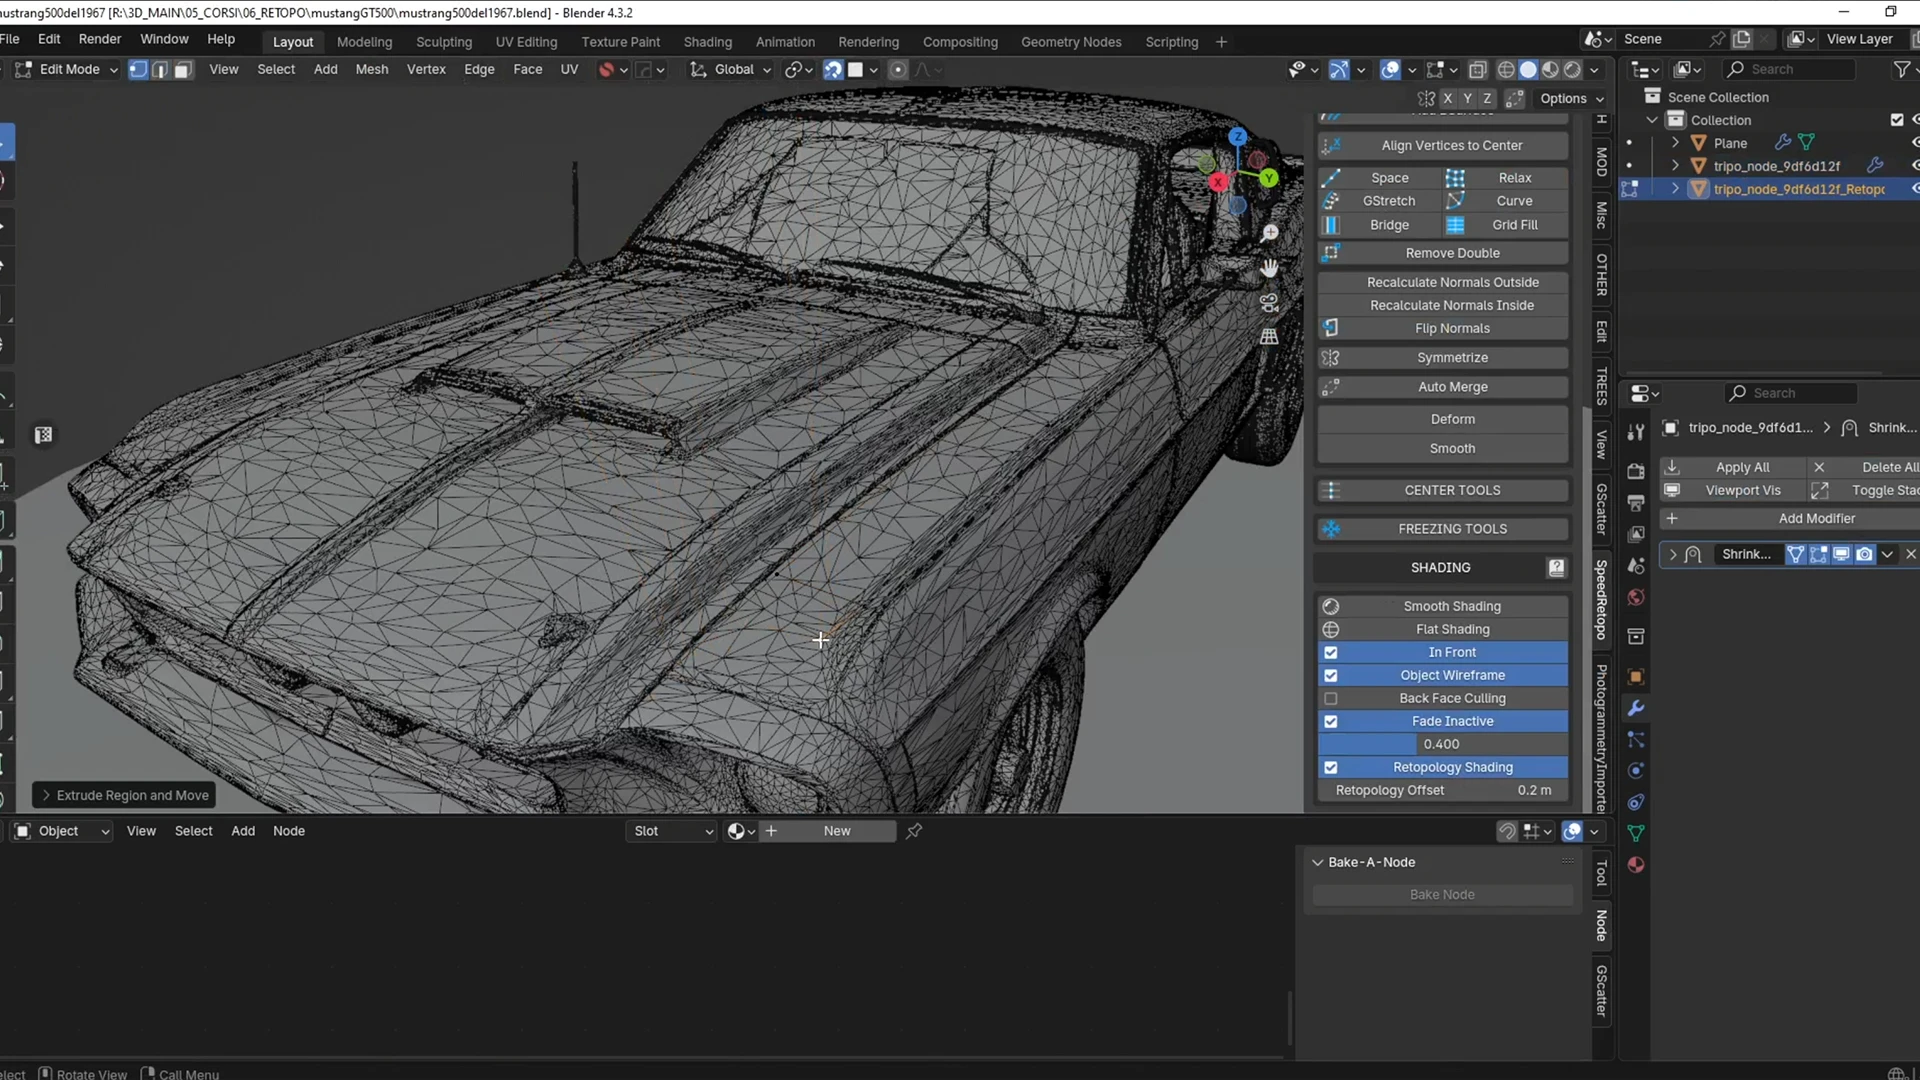Expand Extrude Region and Move panel
Viewport: 1920px width, 1080px height.
point(46,795)
